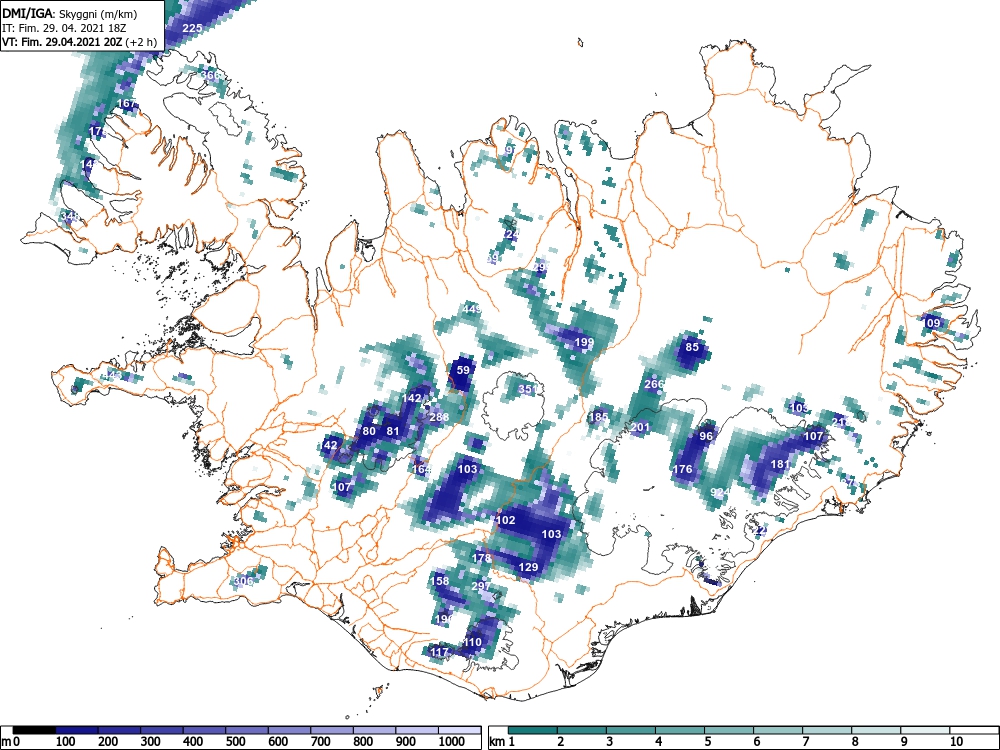The width and height of the screenshot is (1000, 750).
Task: Click the '400' metre legend label
Action: point(193,742)
